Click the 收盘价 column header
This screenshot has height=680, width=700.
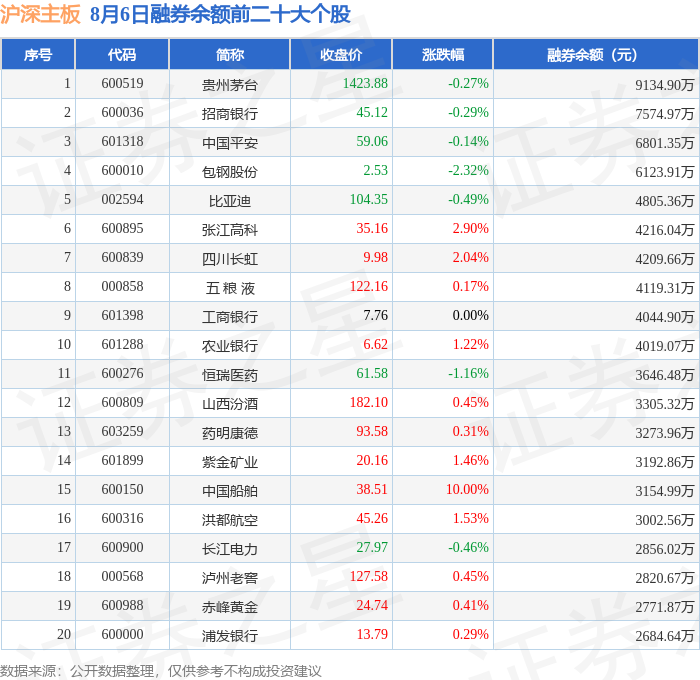click(x=341, y=55)
